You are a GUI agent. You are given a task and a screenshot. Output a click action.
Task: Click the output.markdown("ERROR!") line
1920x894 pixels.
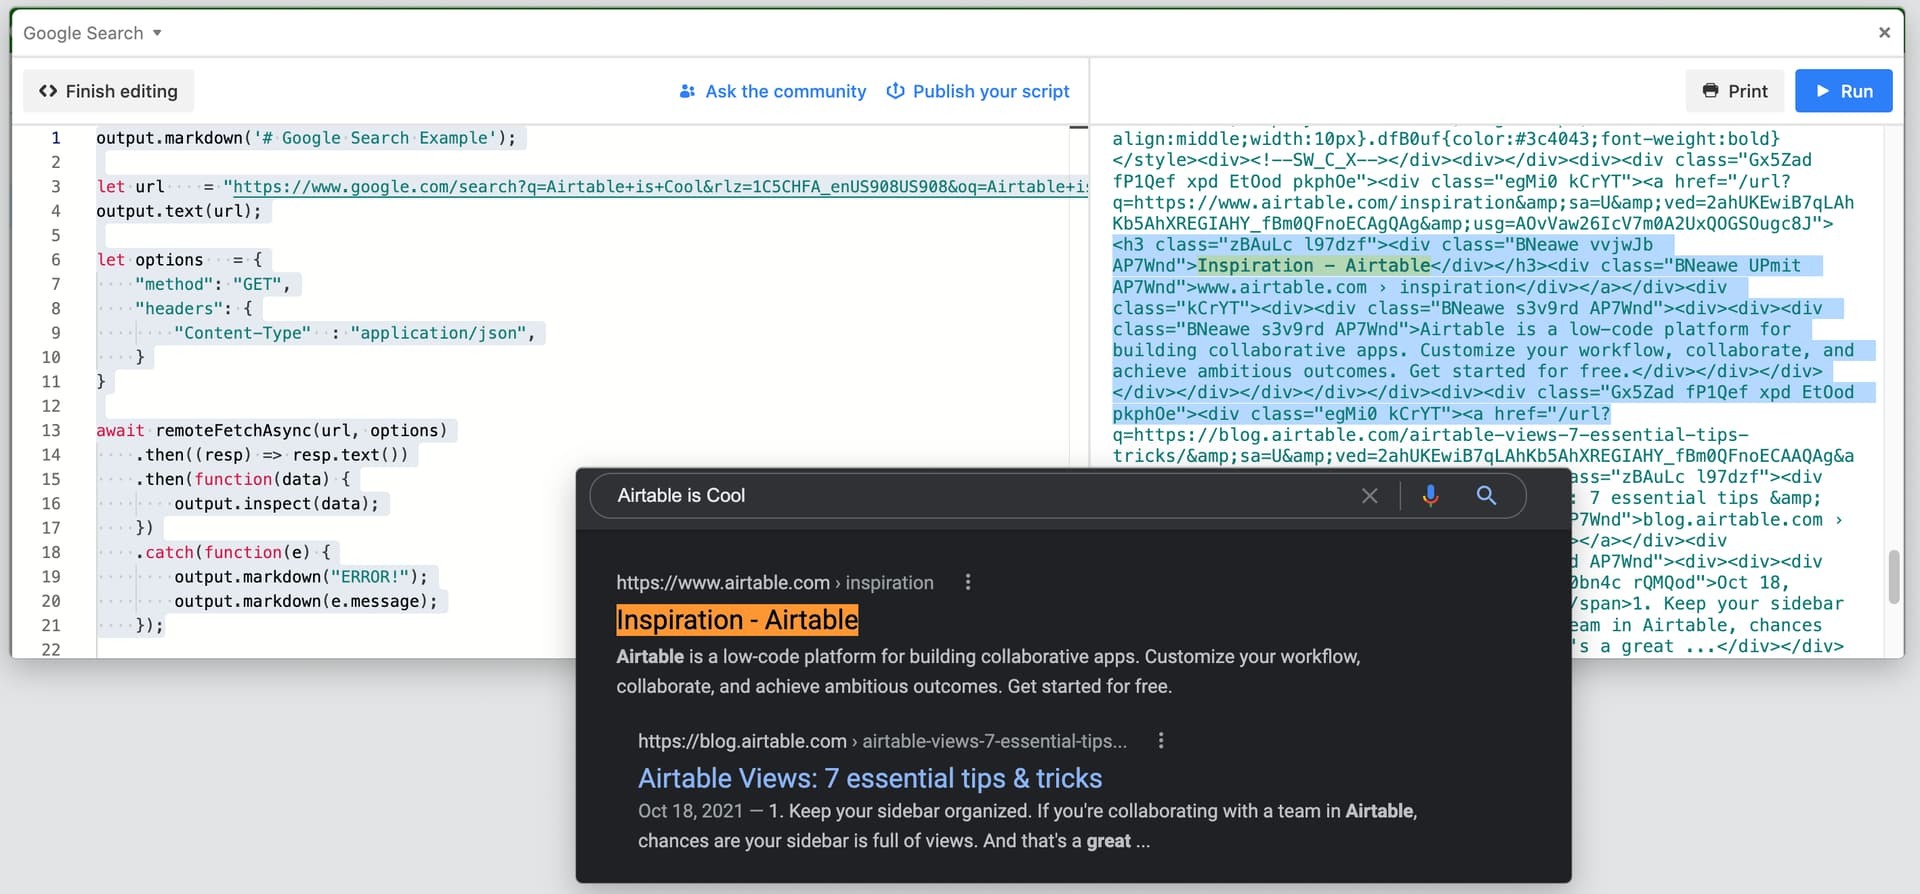[x=301, y=577]
